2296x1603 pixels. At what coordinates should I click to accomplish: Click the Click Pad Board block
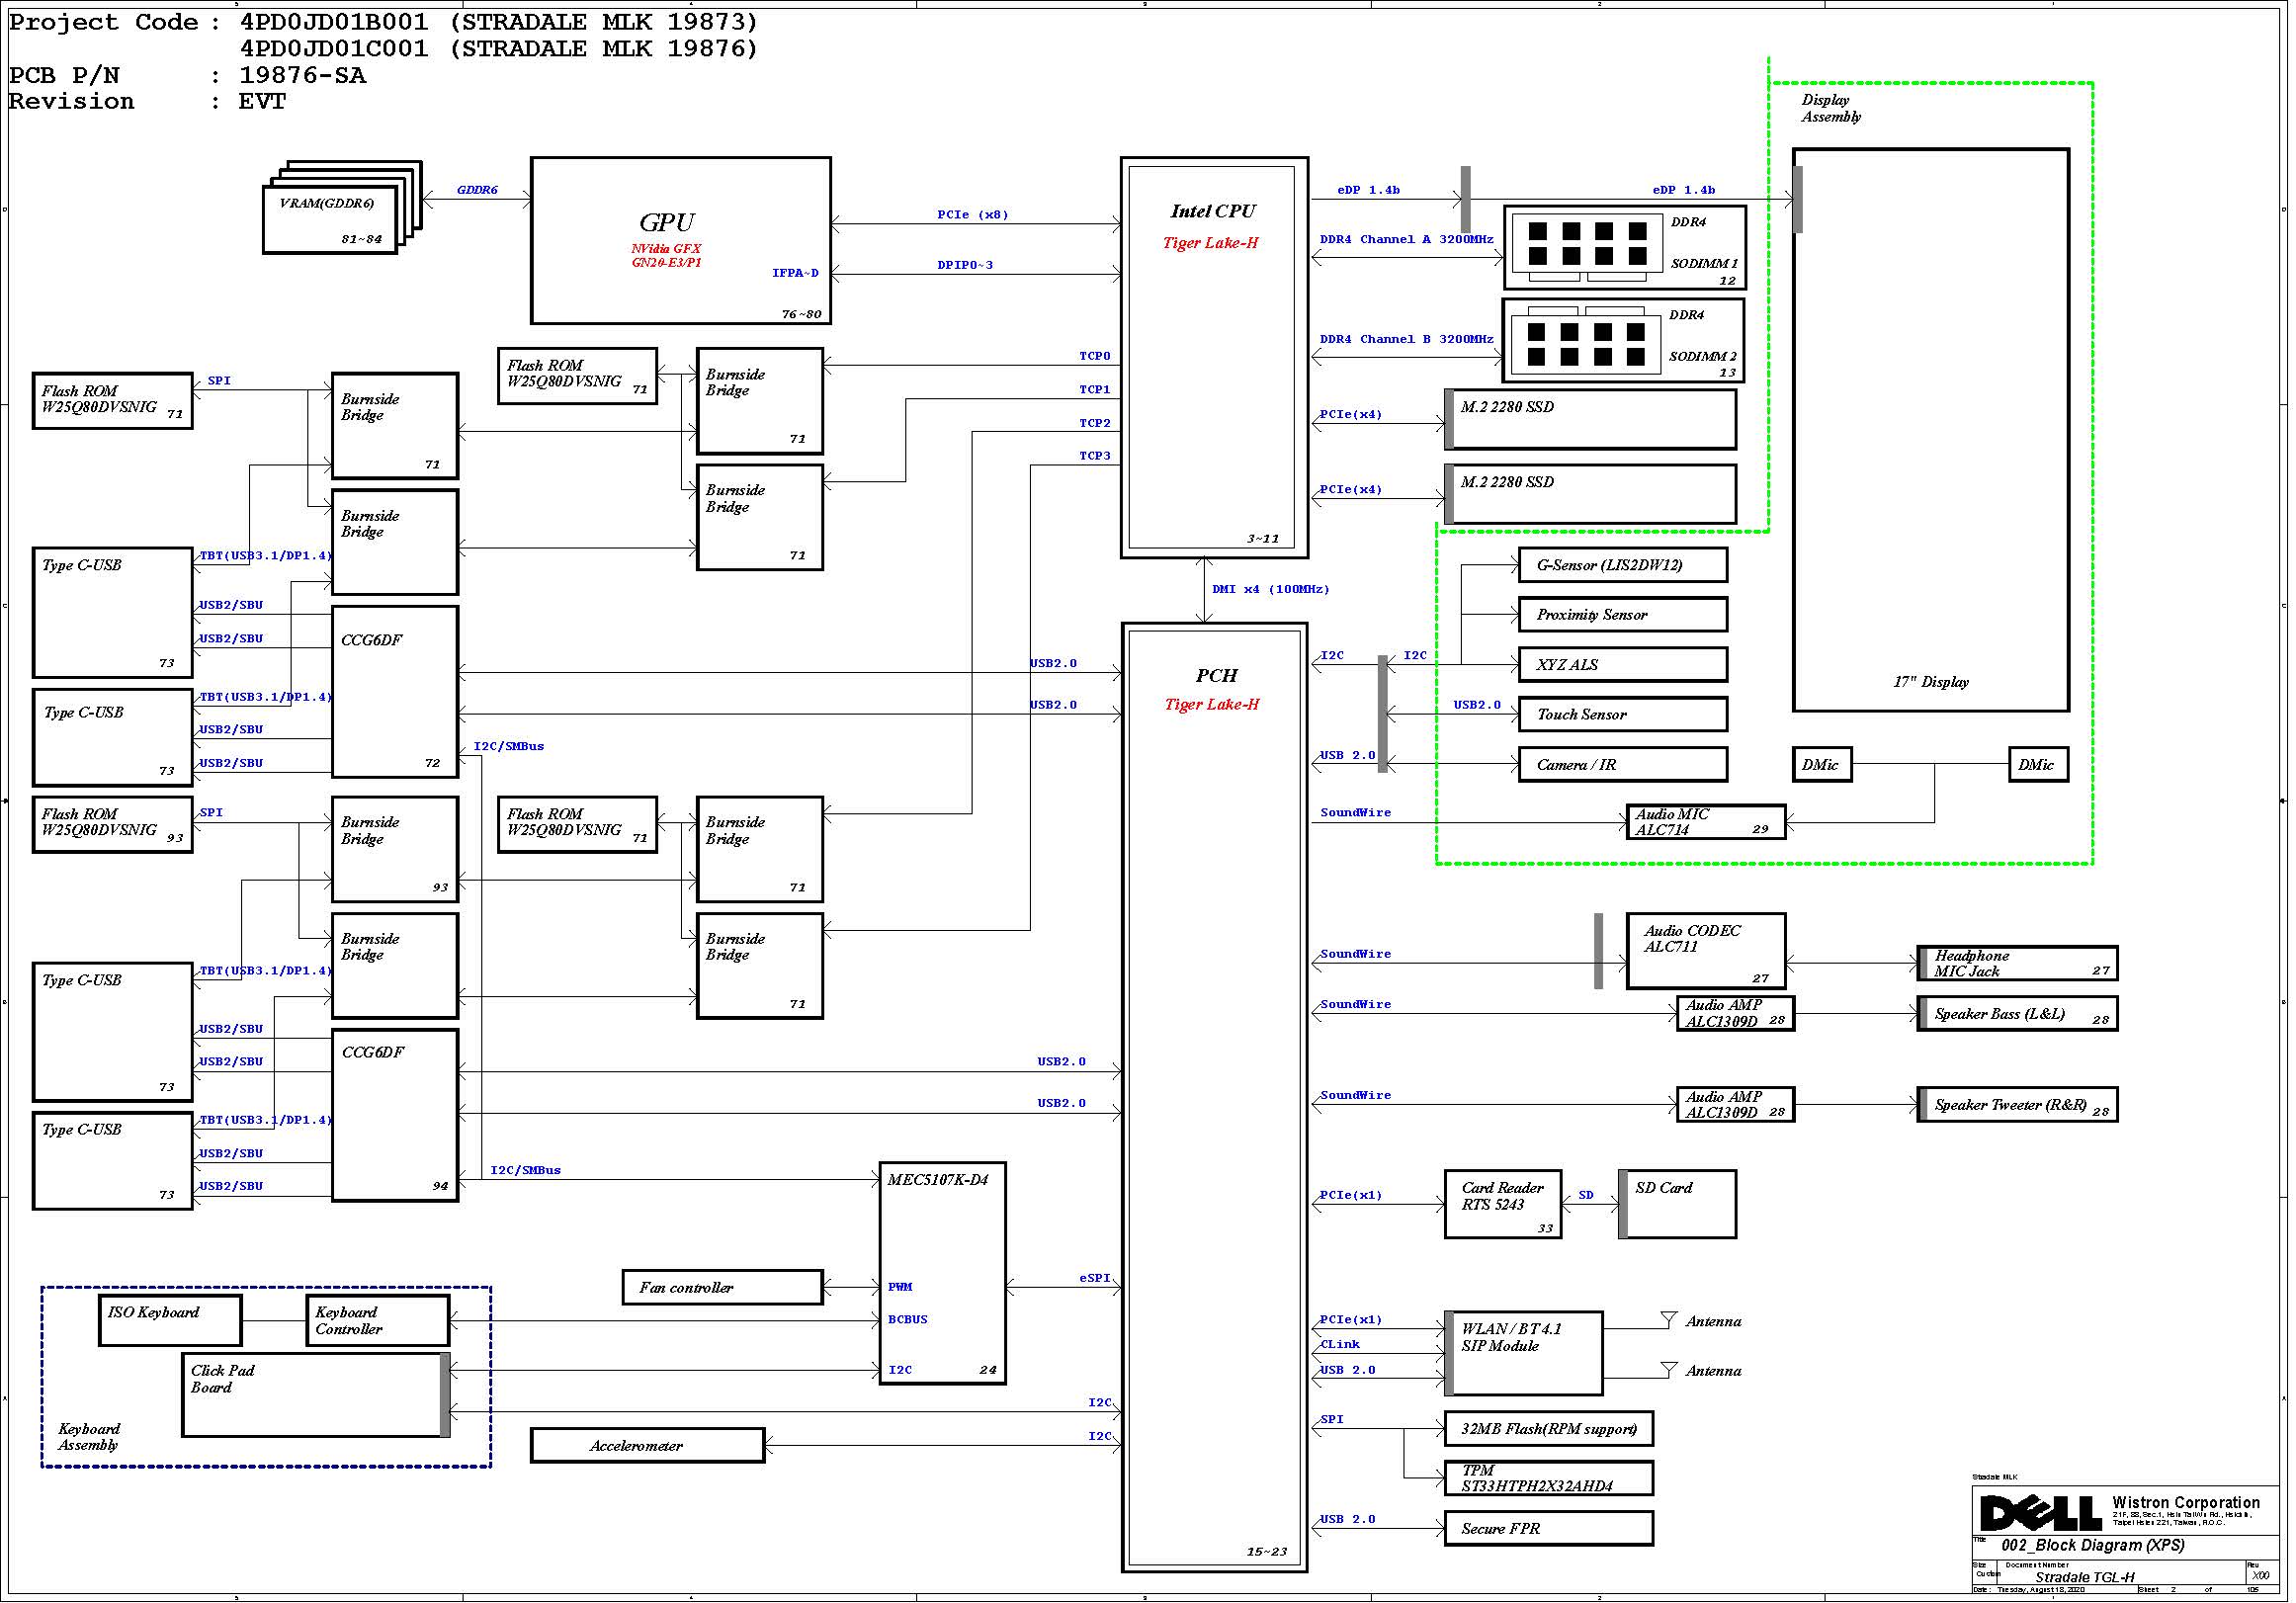(317, 1397)
